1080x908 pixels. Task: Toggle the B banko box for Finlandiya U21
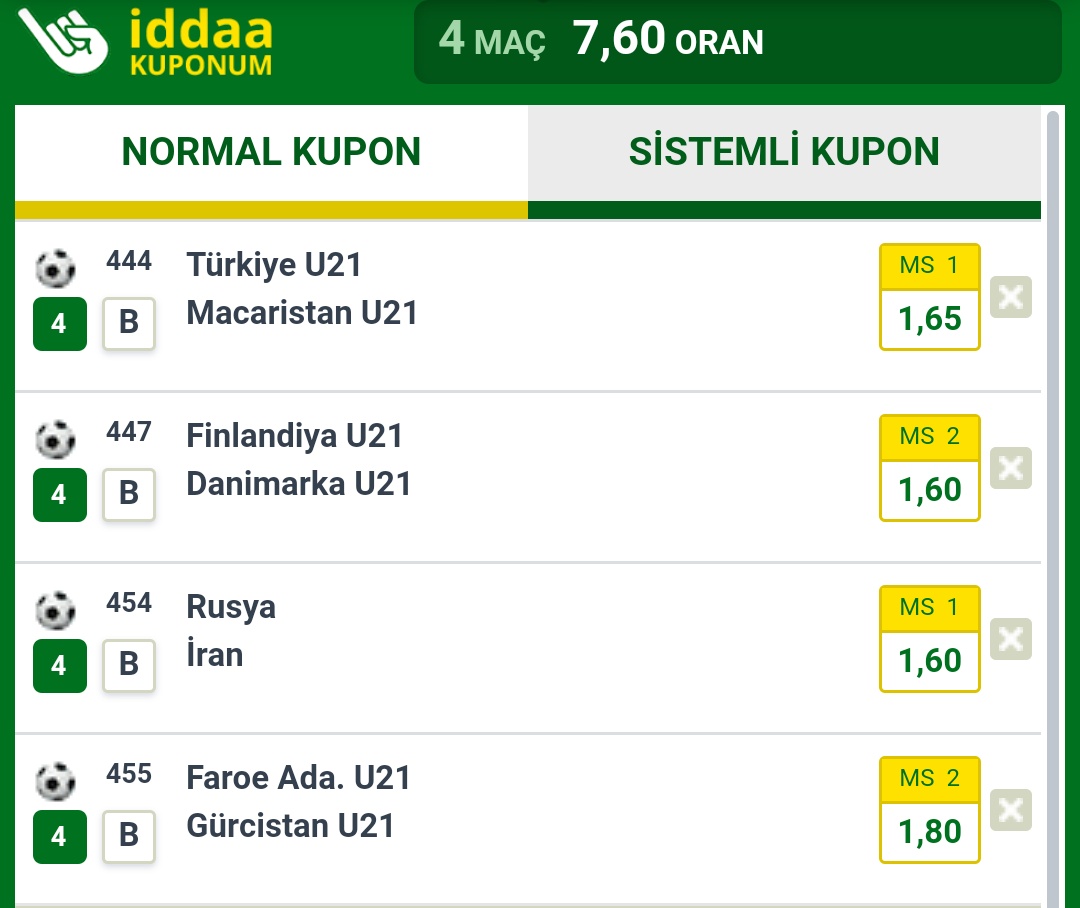pyautogui.click(x=129, y=494)
